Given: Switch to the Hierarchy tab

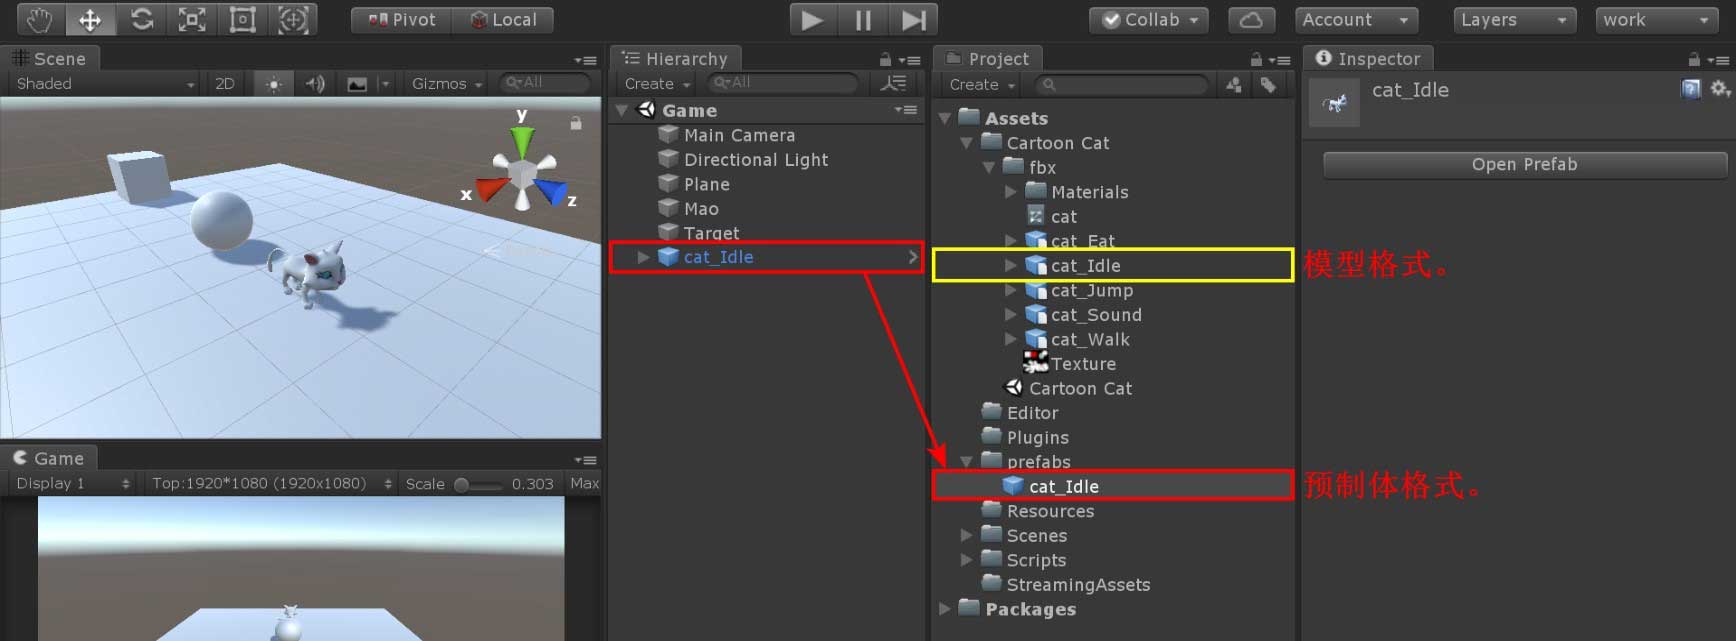Looking at the screenshot, I should point(675,59).
